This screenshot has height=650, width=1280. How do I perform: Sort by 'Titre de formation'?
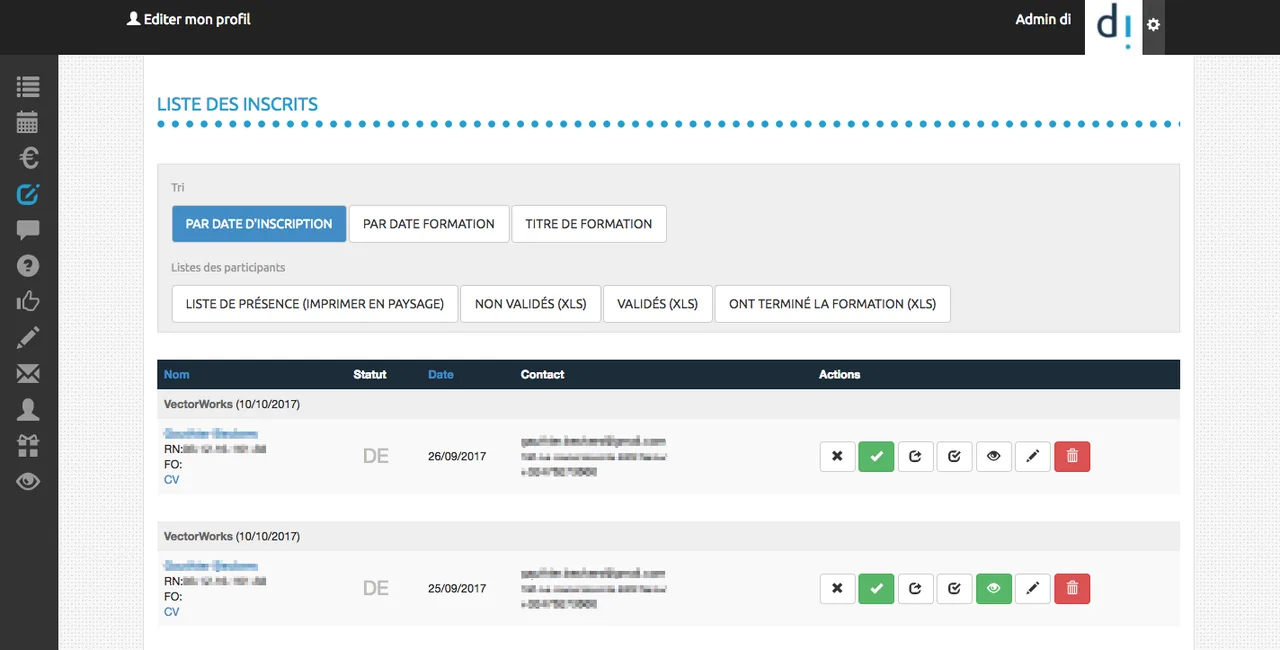click(589, 224)
